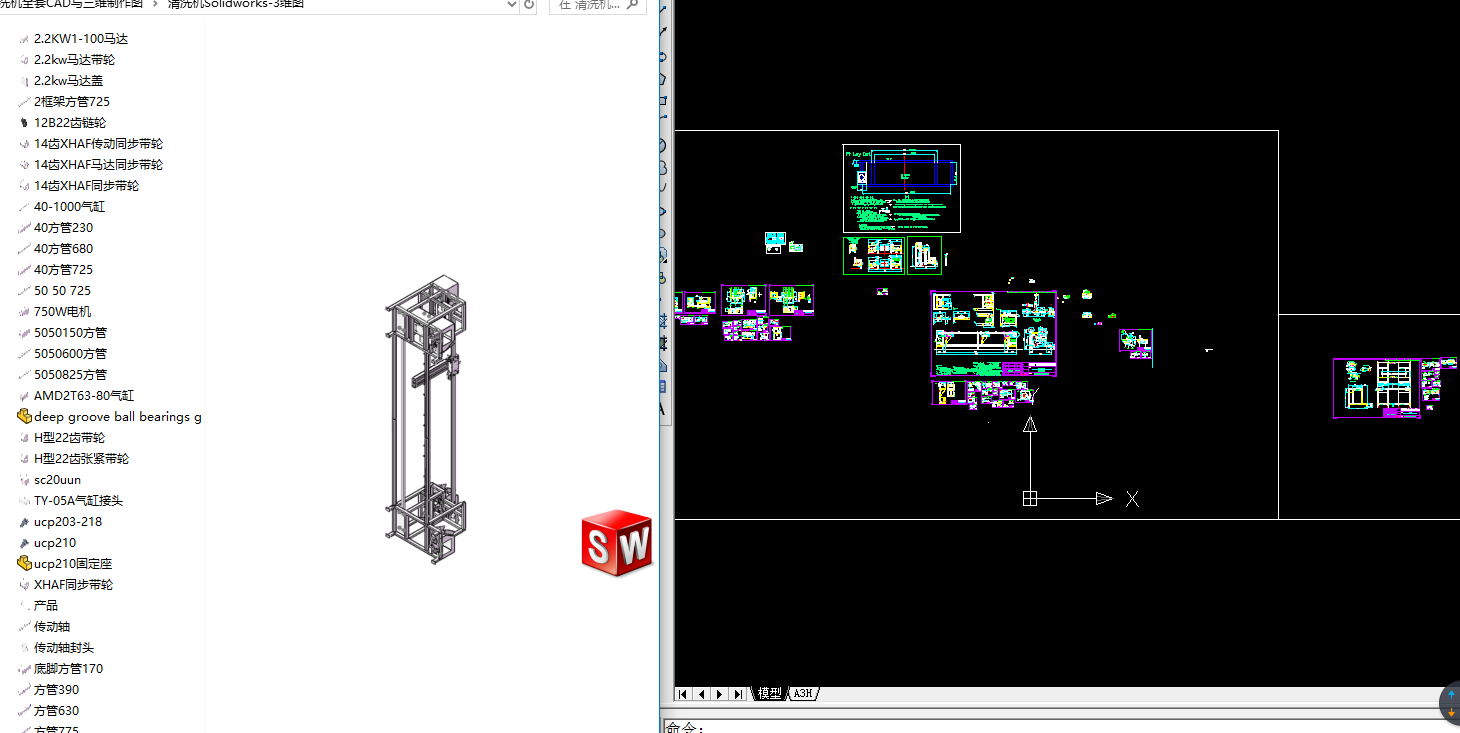Click the orange down arrow on the floating widget

tap(1451, 712)
